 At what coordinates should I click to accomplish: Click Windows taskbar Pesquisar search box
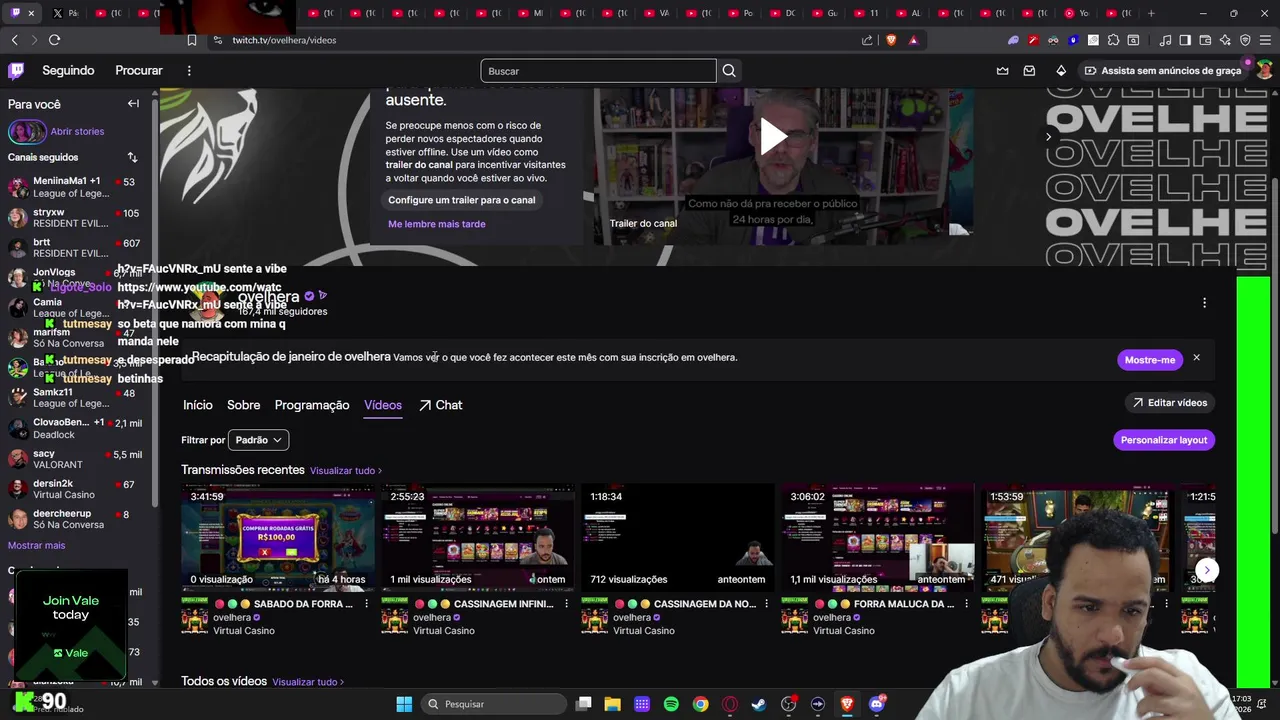click(493, 704)
